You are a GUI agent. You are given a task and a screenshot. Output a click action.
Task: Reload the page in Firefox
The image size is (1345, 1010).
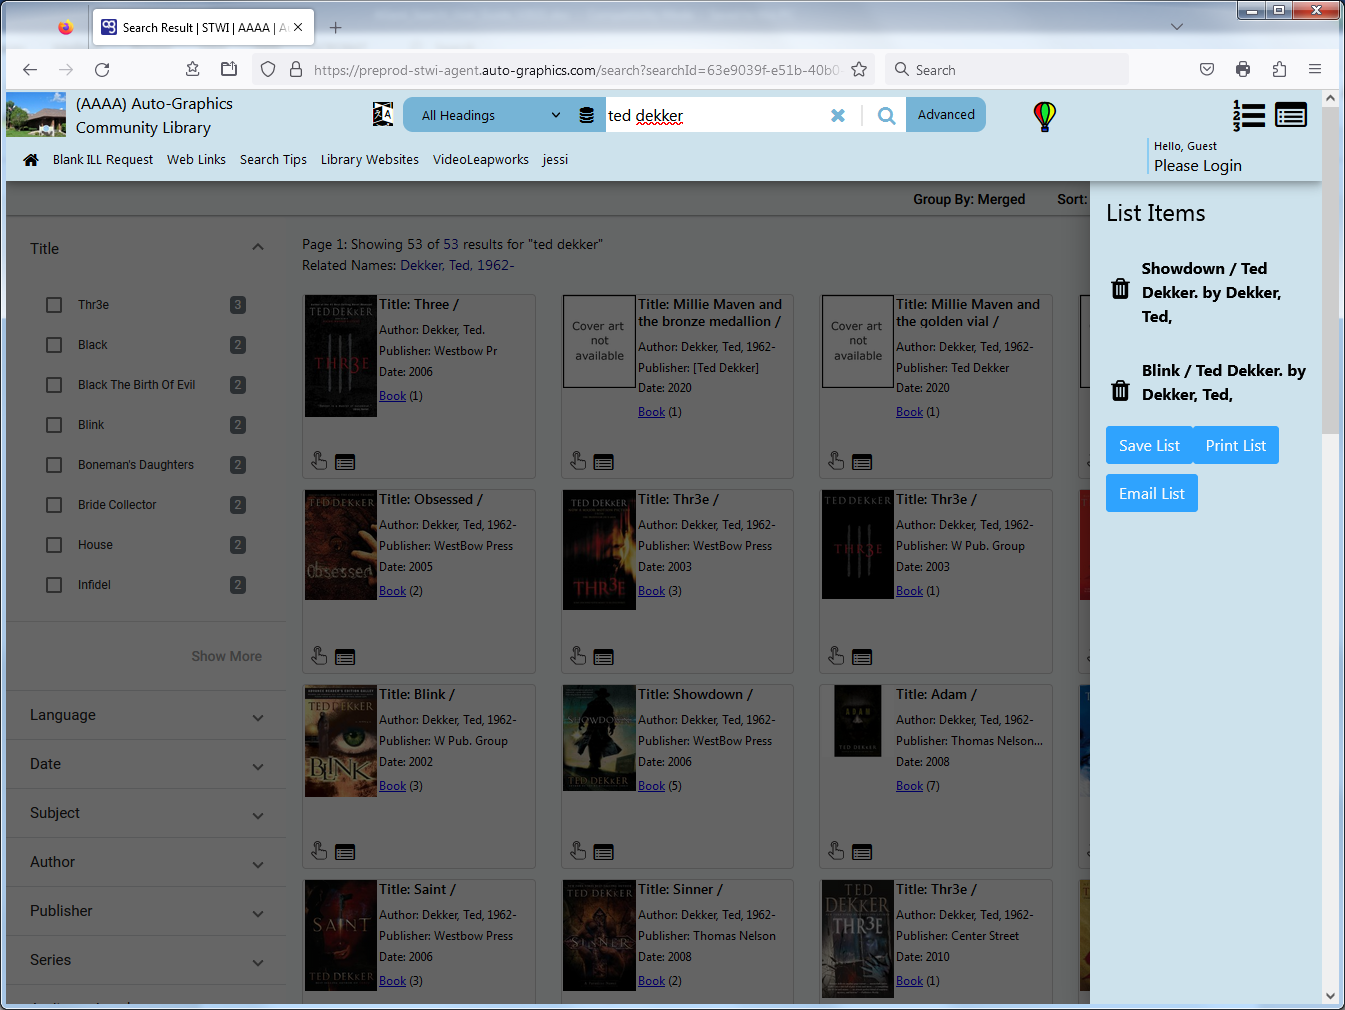(102, 70)
